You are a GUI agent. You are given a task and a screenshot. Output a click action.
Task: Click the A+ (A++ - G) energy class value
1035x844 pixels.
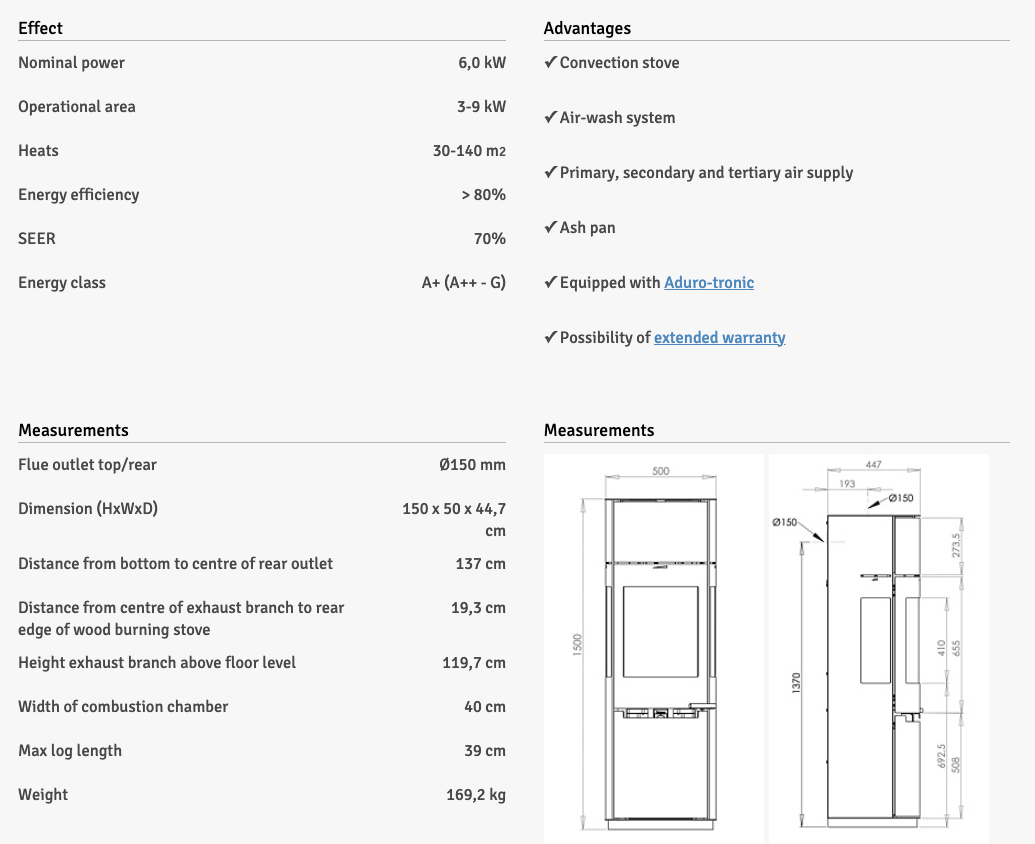(x=463, y=283)
